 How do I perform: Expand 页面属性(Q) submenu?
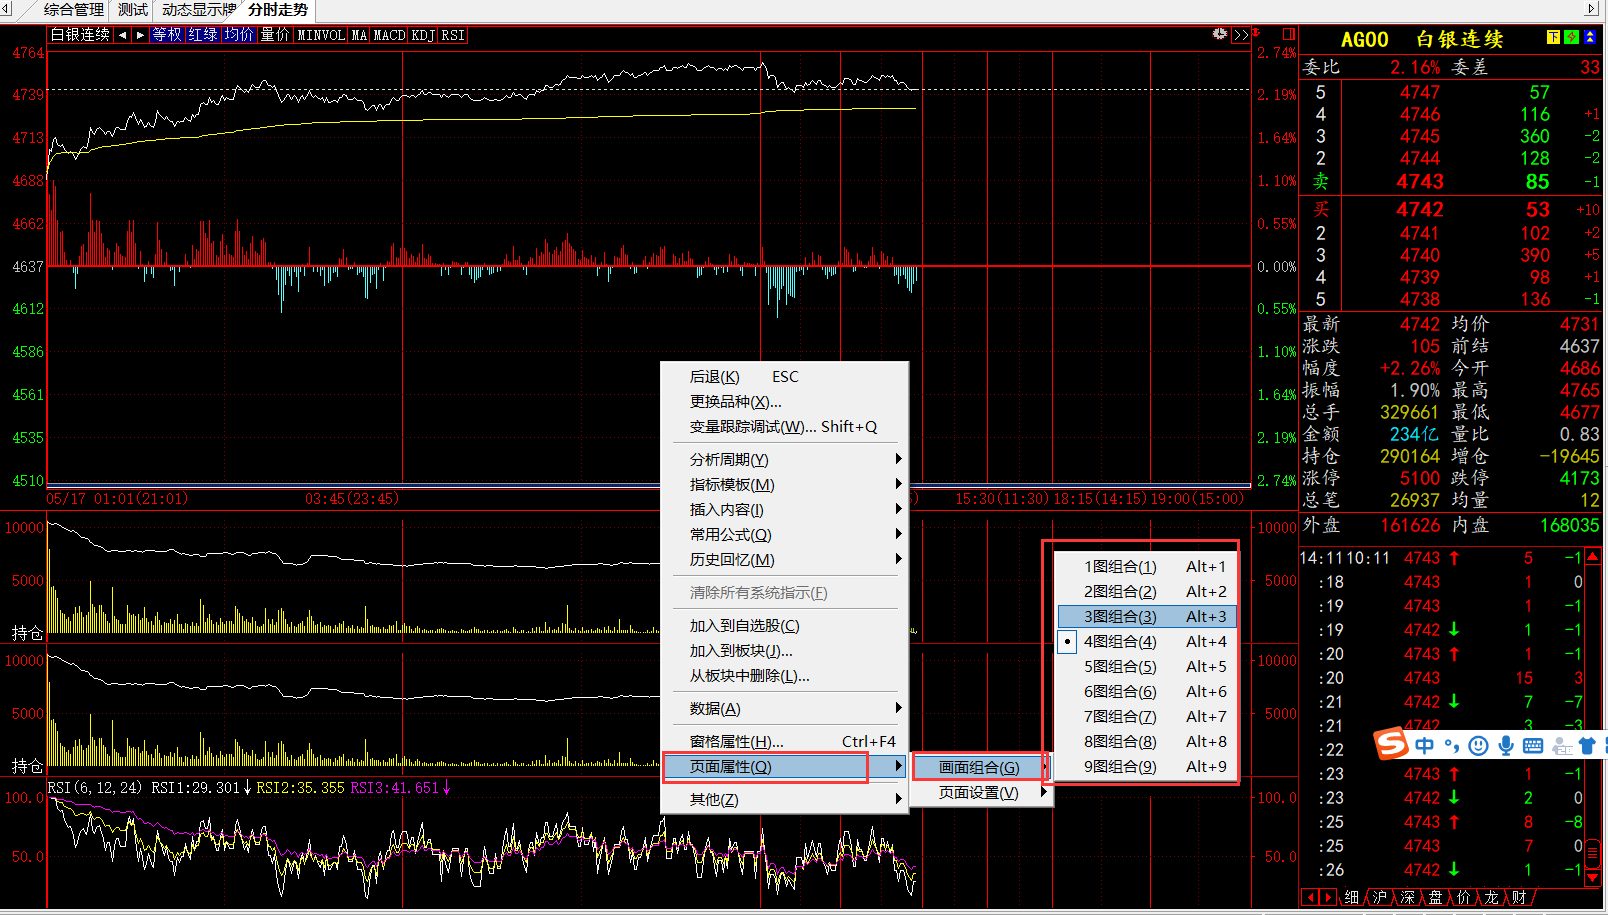(x=785, y=766)
